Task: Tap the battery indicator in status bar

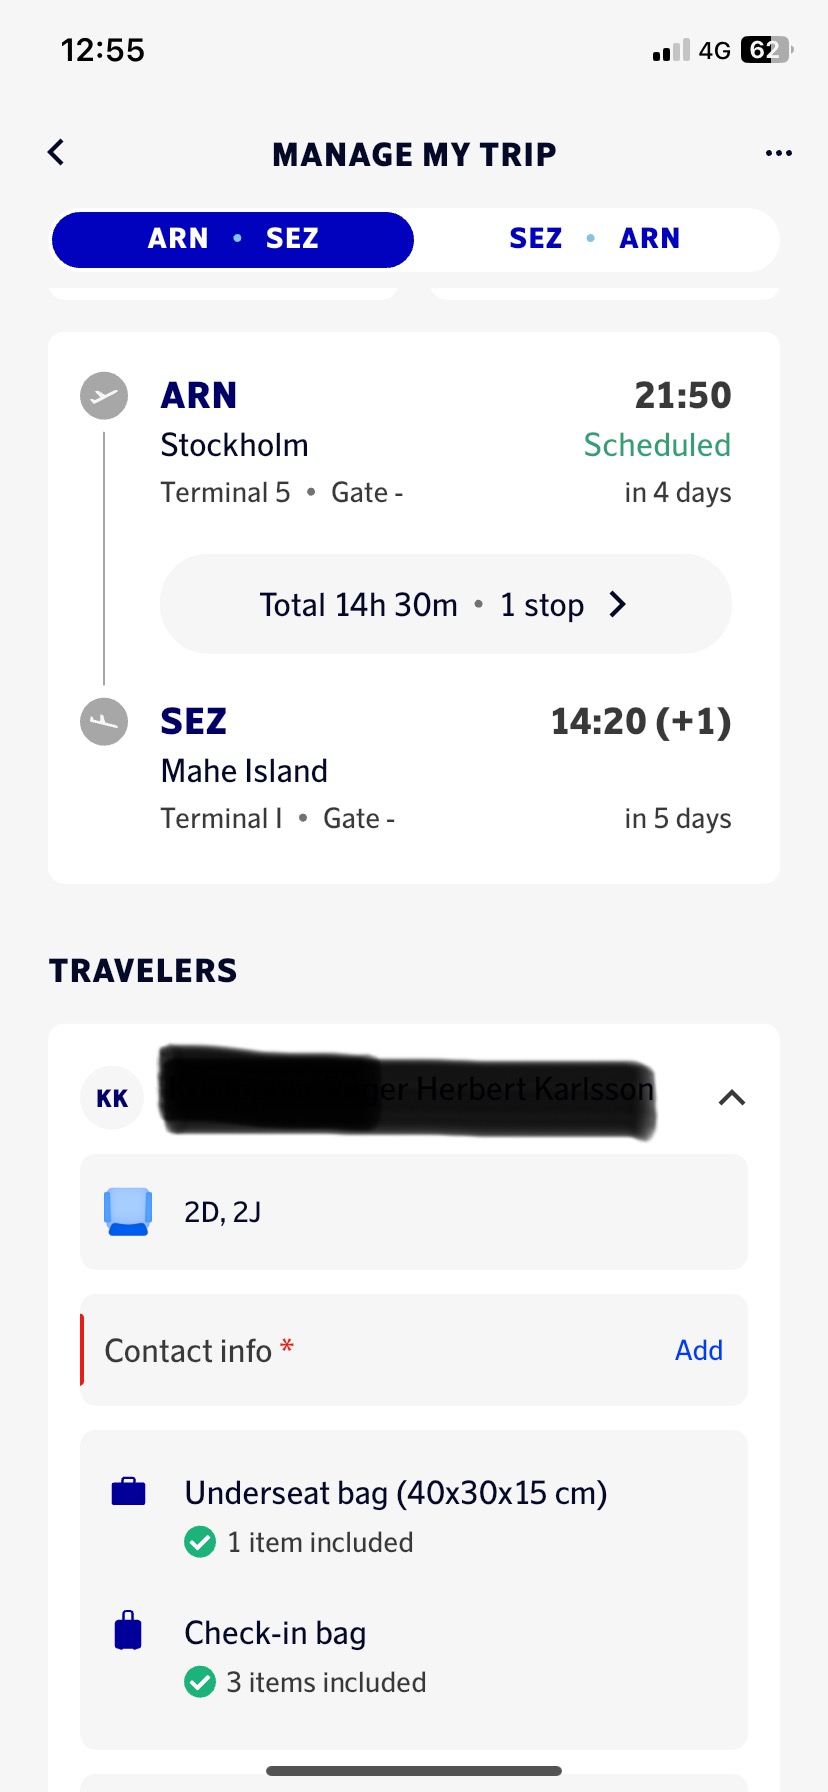Action: coord(765,50)
